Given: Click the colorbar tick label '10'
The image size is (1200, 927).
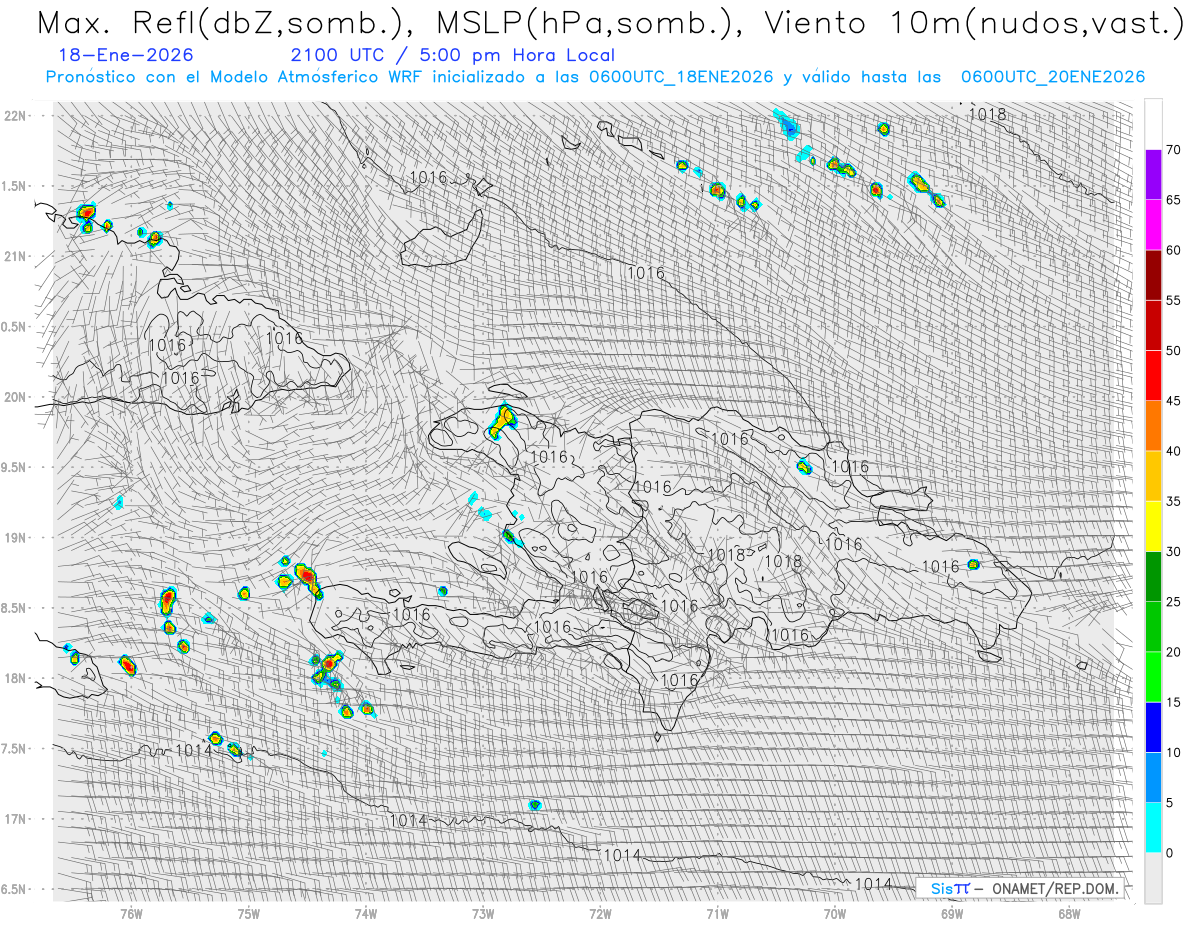Looking at the screenshot, I should pos(1173,752).
